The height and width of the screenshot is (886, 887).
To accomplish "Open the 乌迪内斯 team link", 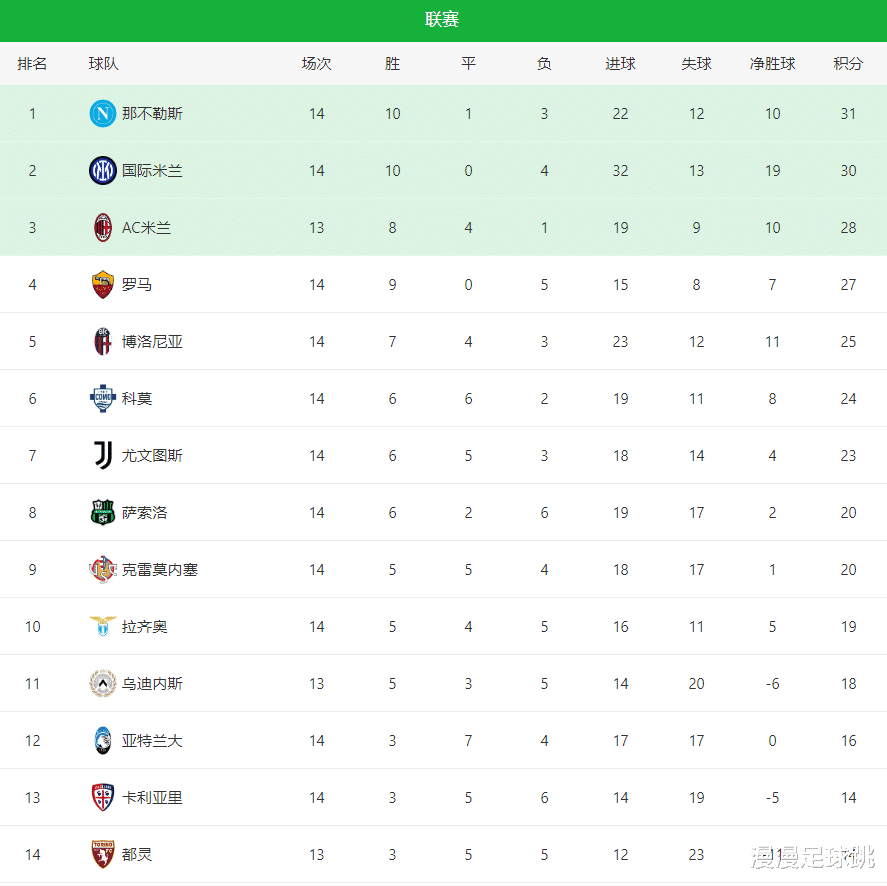I will [152, 684].
